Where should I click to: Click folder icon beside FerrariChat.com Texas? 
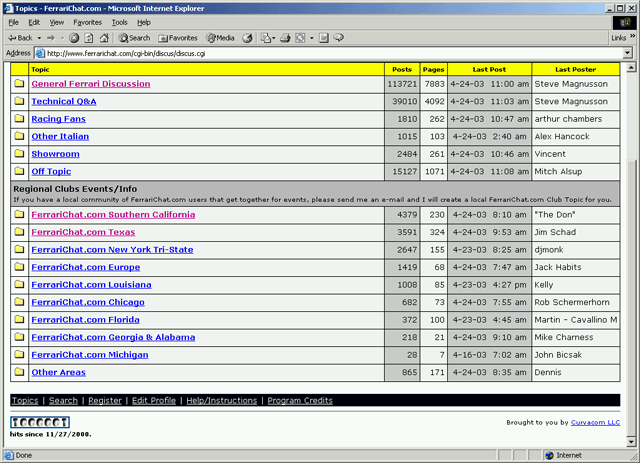tap(19, 232)
